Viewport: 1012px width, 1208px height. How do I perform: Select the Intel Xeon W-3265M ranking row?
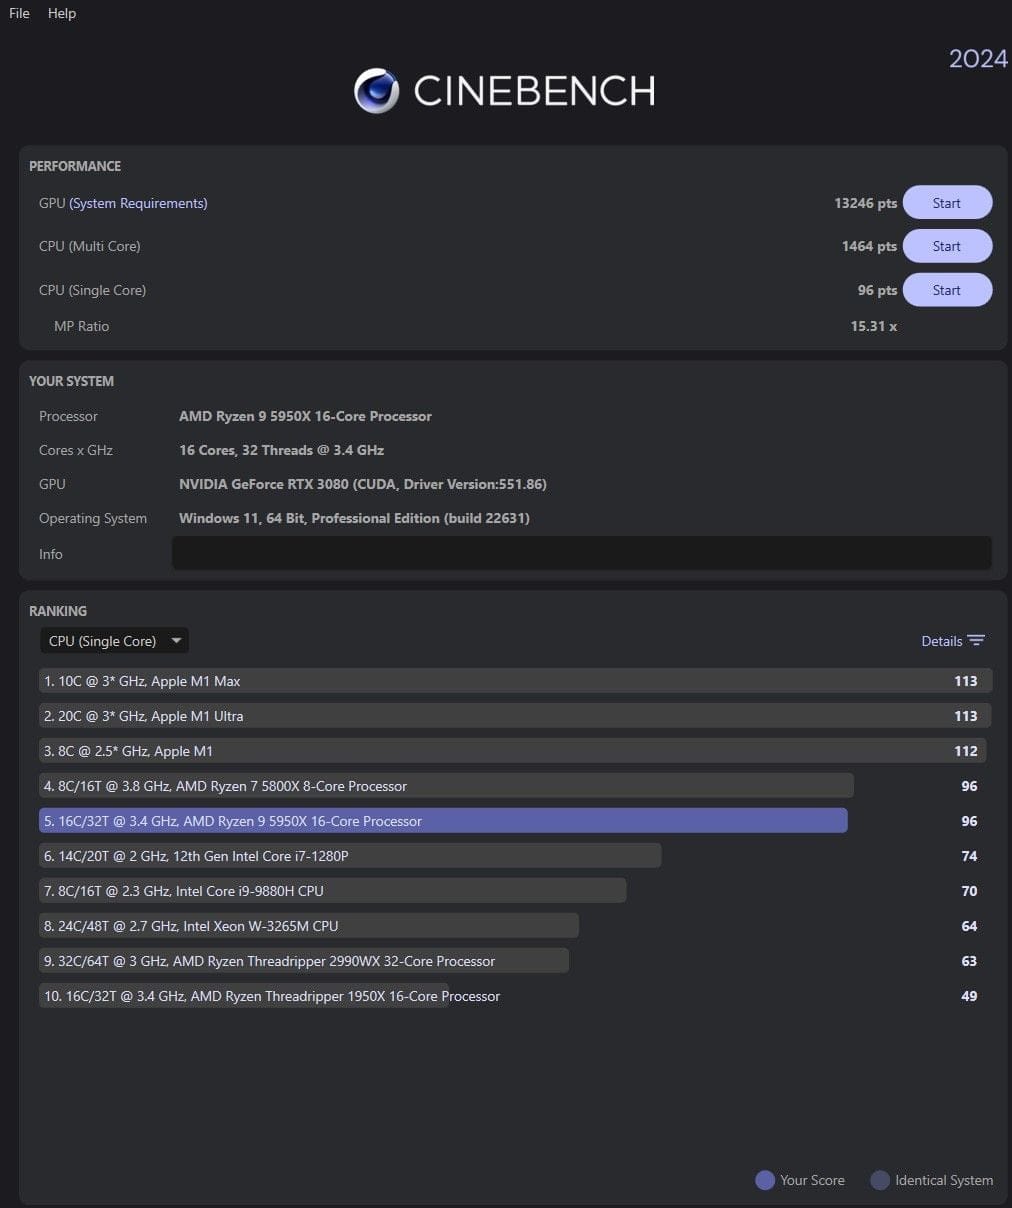tap(309, 926)
